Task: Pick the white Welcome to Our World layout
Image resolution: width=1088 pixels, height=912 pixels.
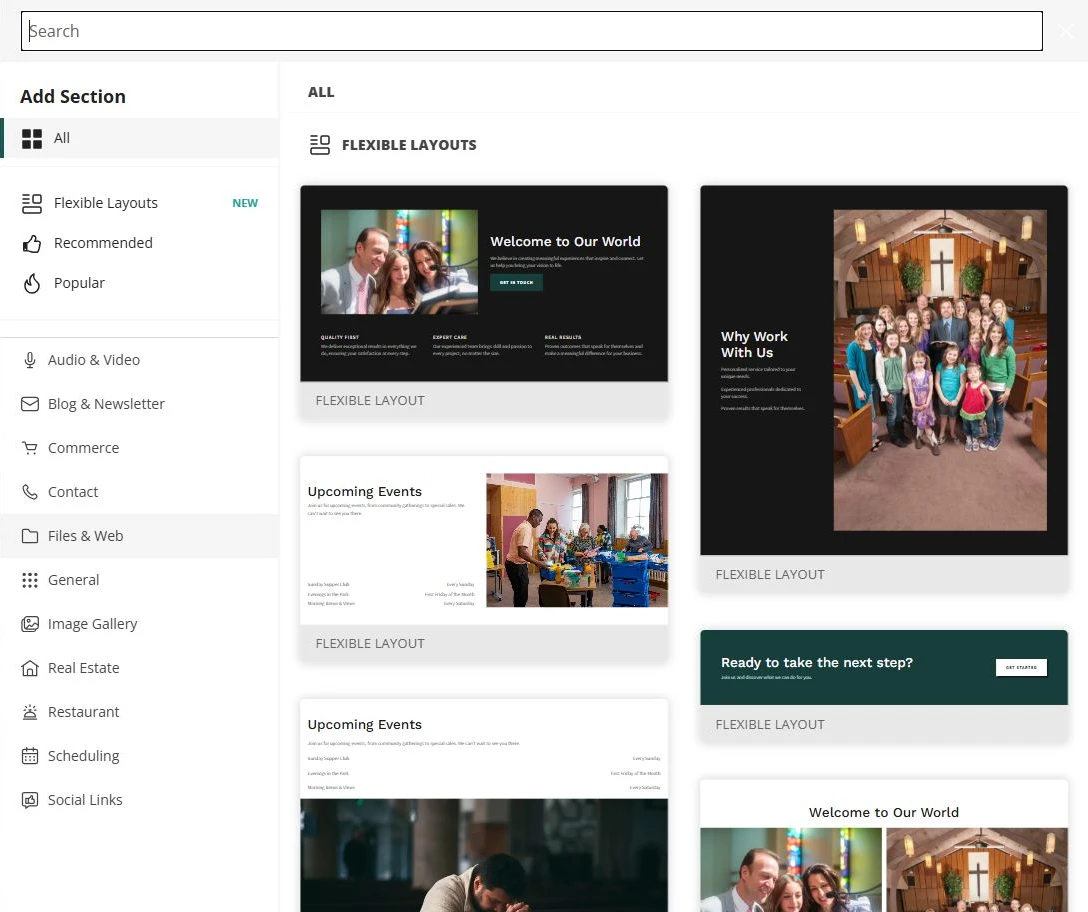Action: pyautogui.click(x=883, y=846)
